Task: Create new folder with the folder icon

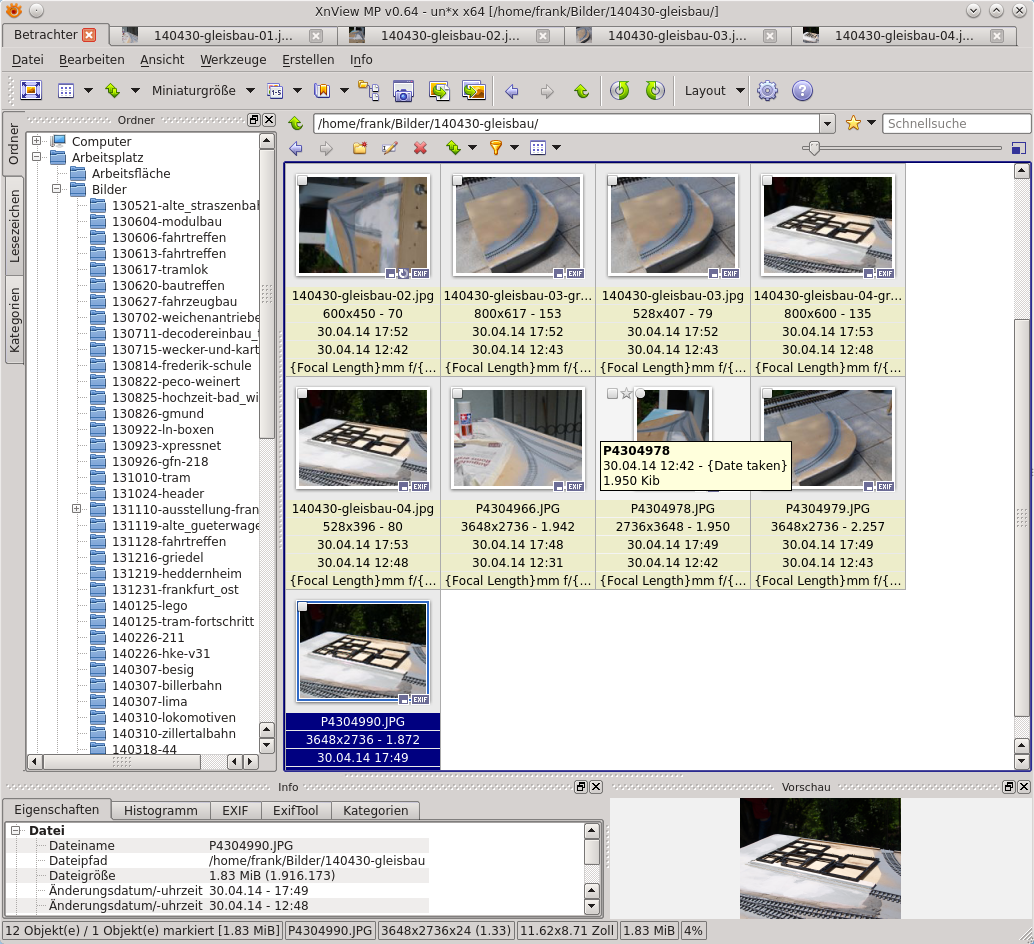Action: (359, 148)
